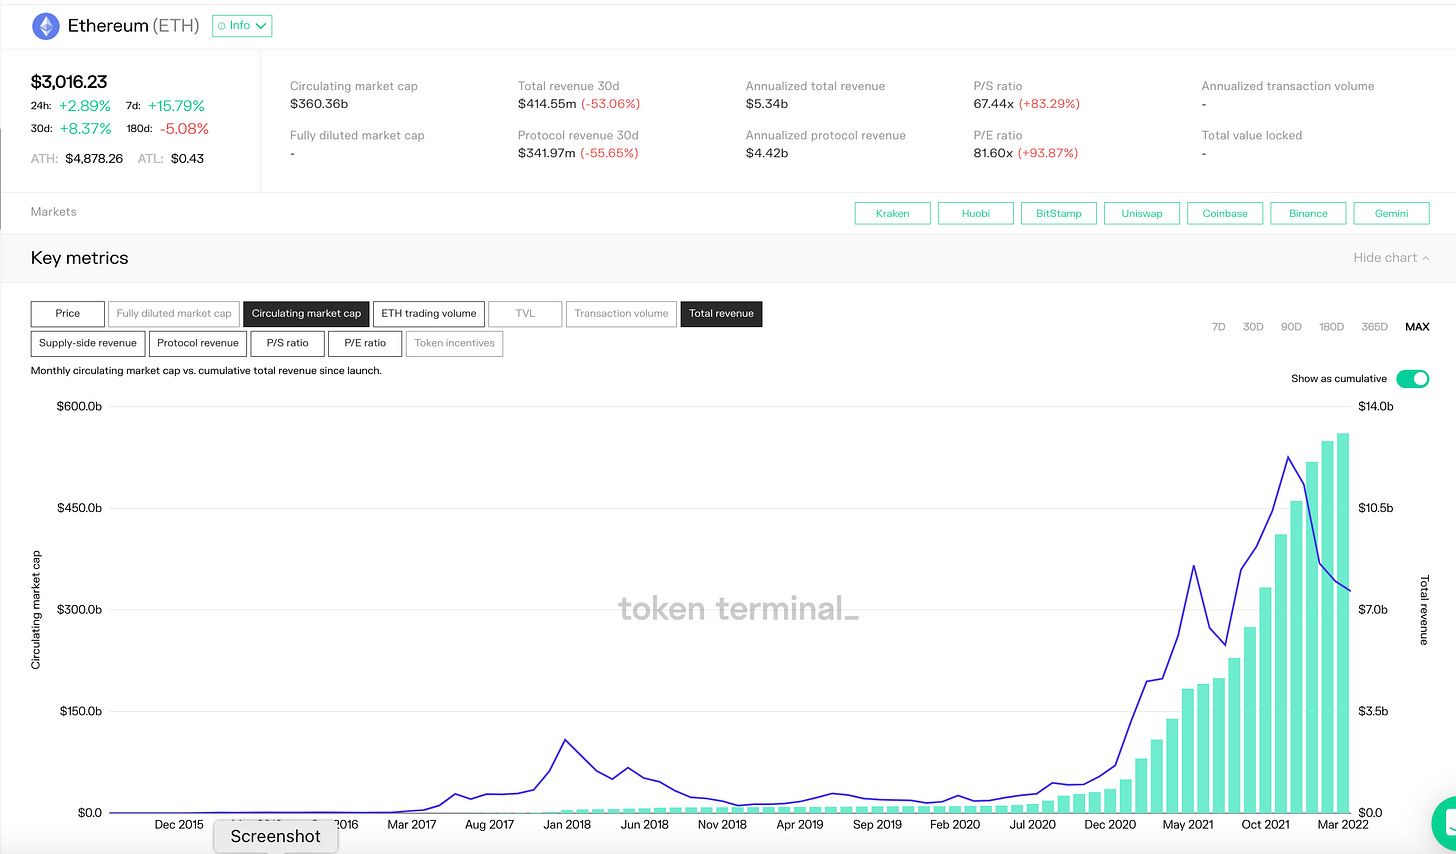Deselect the Total revenue metric
The height and width of the screenshot is (854, 1456).
(721, 314)
